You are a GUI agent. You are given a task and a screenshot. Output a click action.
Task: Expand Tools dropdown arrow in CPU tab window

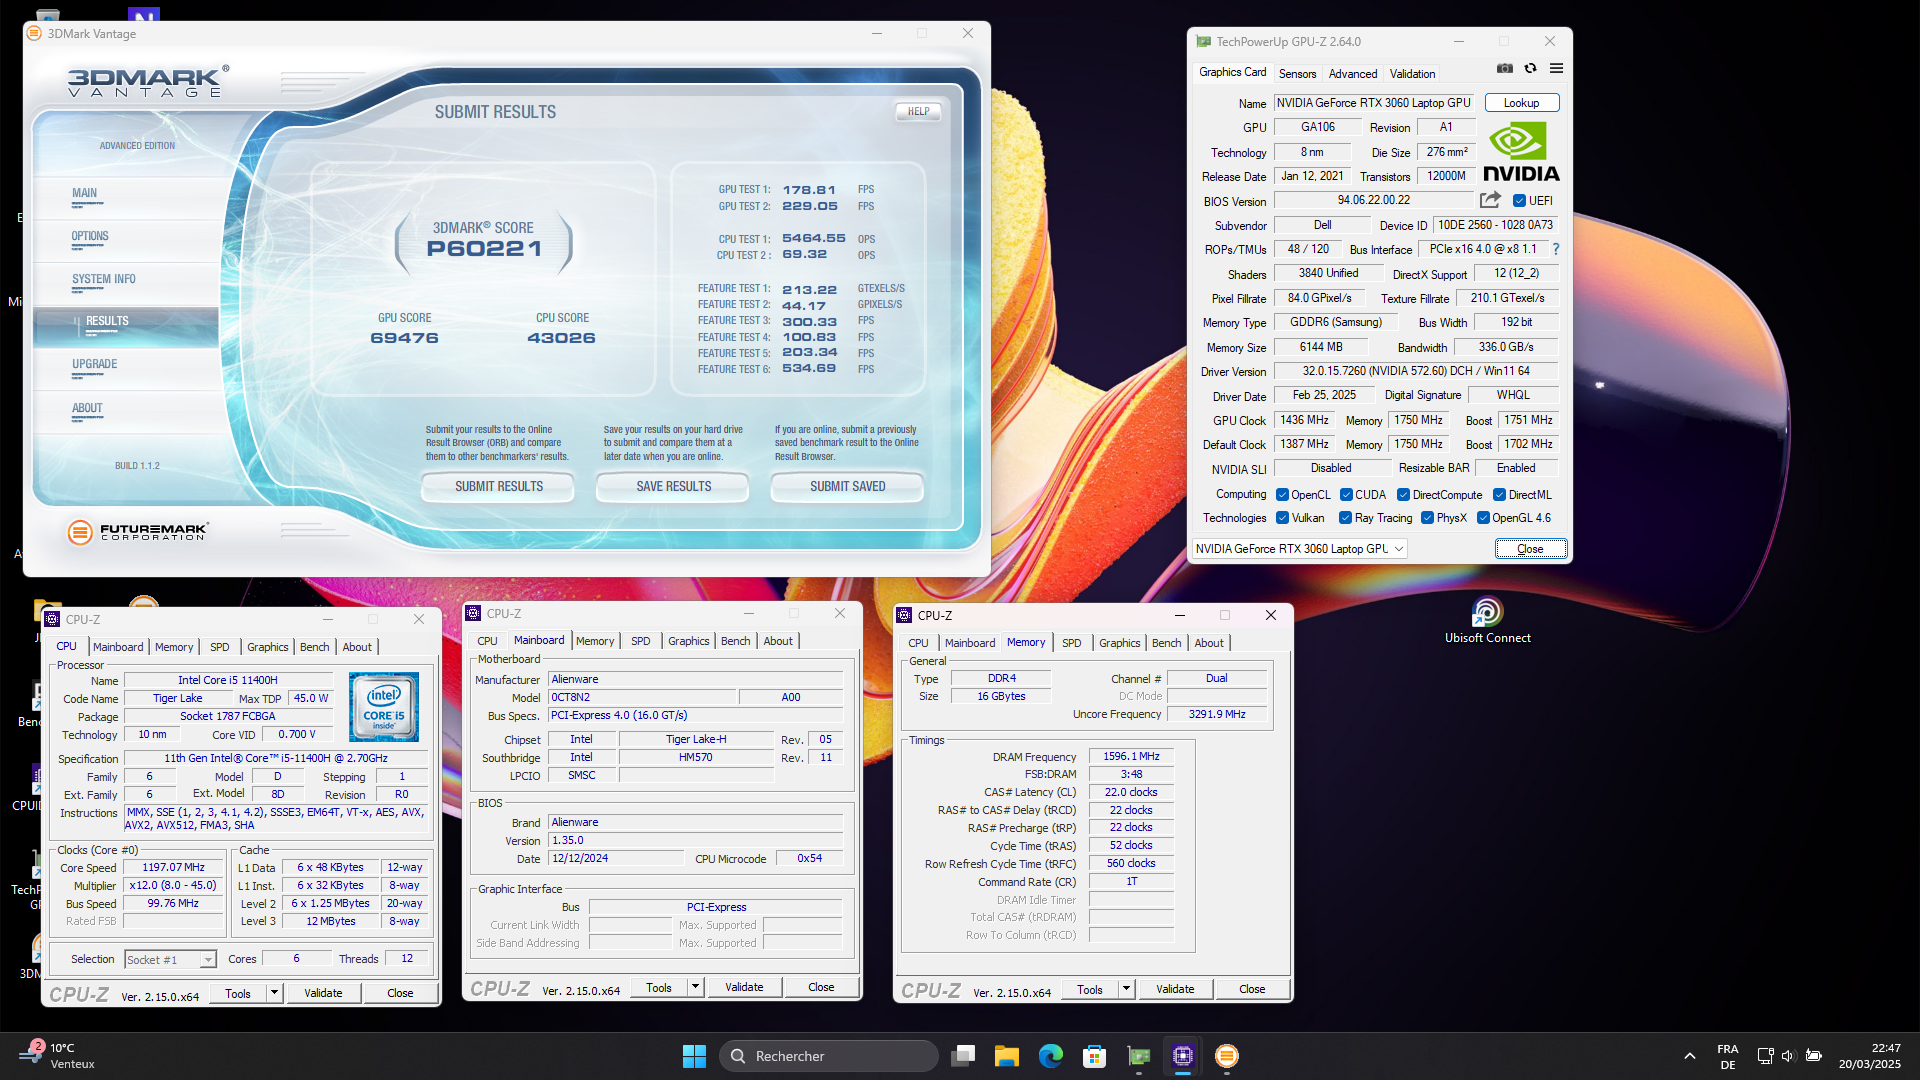[274, 993]
